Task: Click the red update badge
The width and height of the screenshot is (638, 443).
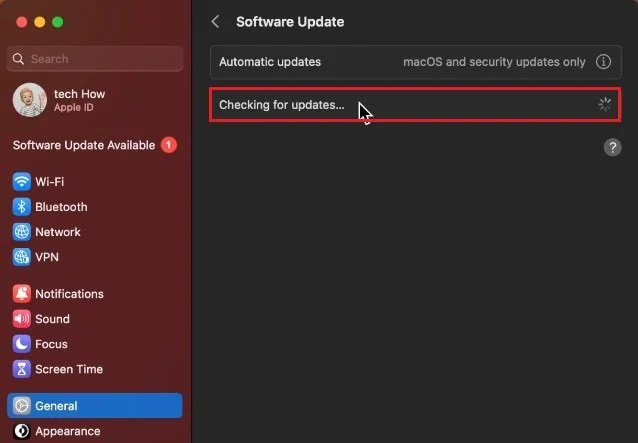Action: pyautogui.click(x=168, y=145)
